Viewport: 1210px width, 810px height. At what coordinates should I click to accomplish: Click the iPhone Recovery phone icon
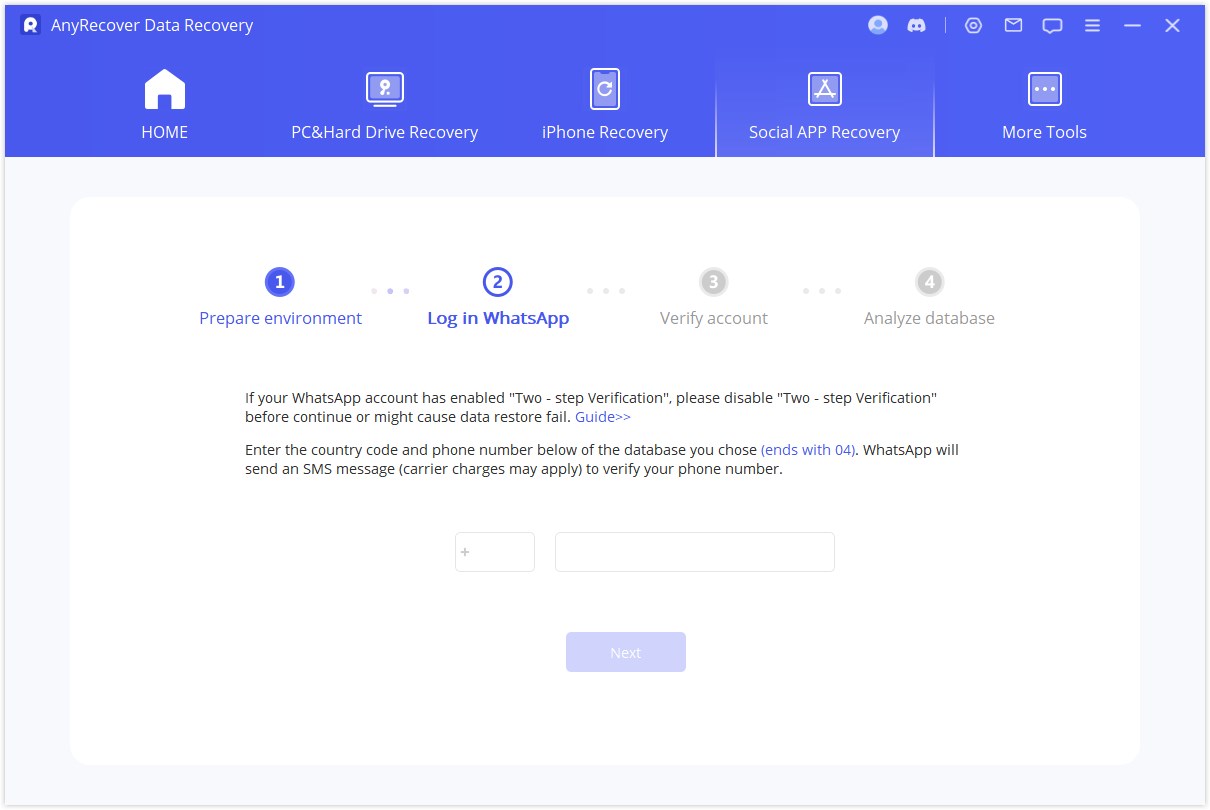[604, 89]
